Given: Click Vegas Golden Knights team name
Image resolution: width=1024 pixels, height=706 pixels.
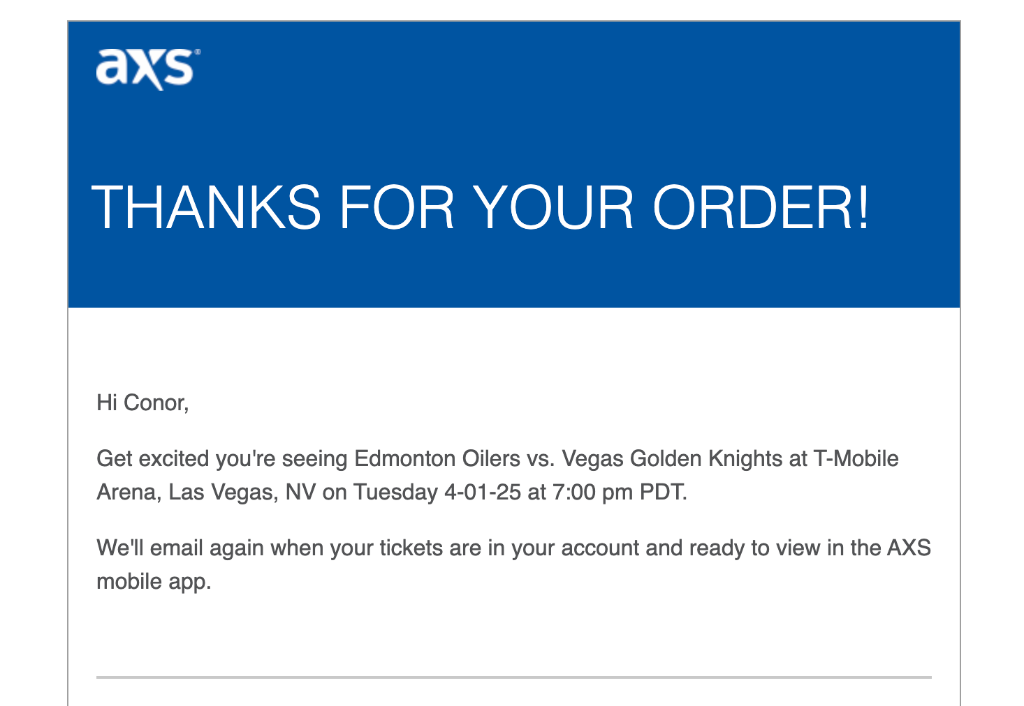Looking at the screenshot, I should click(x=672, y=458).
